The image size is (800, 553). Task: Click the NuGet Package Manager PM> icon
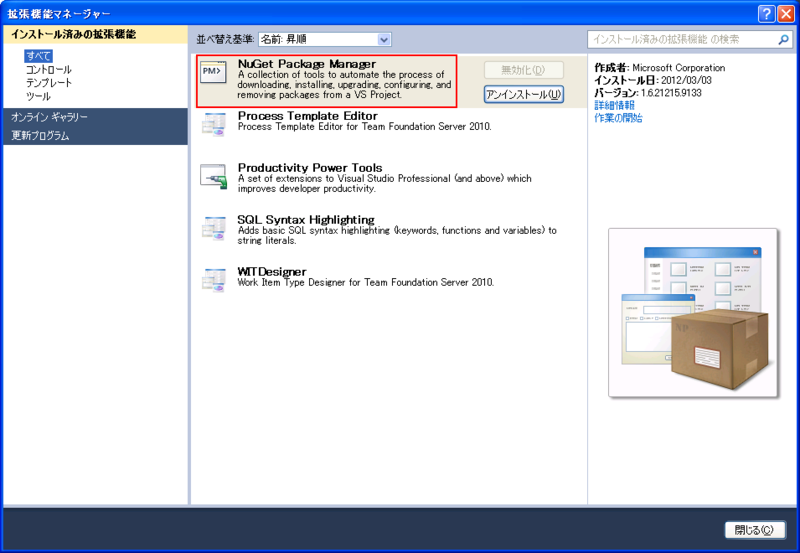pos(213,74)
